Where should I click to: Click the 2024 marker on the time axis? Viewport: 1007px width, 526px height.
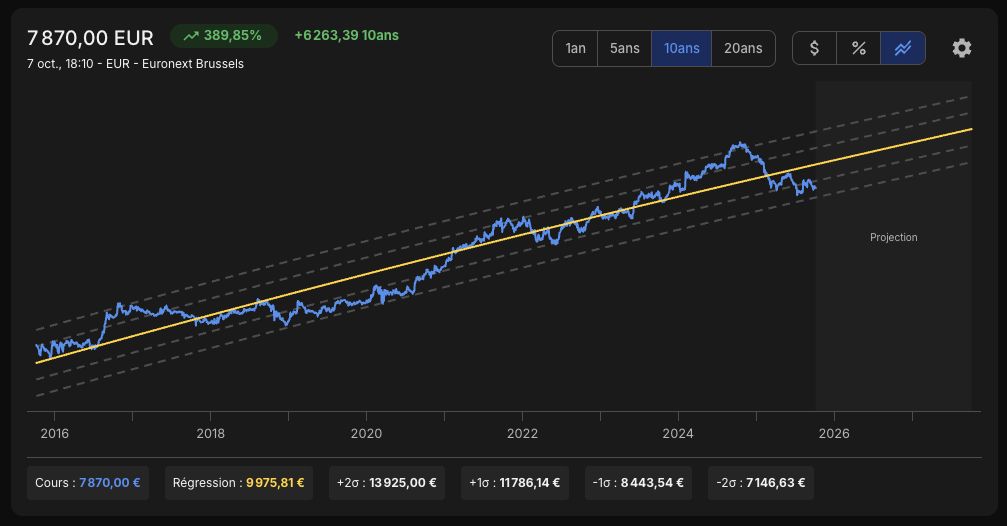678,434
